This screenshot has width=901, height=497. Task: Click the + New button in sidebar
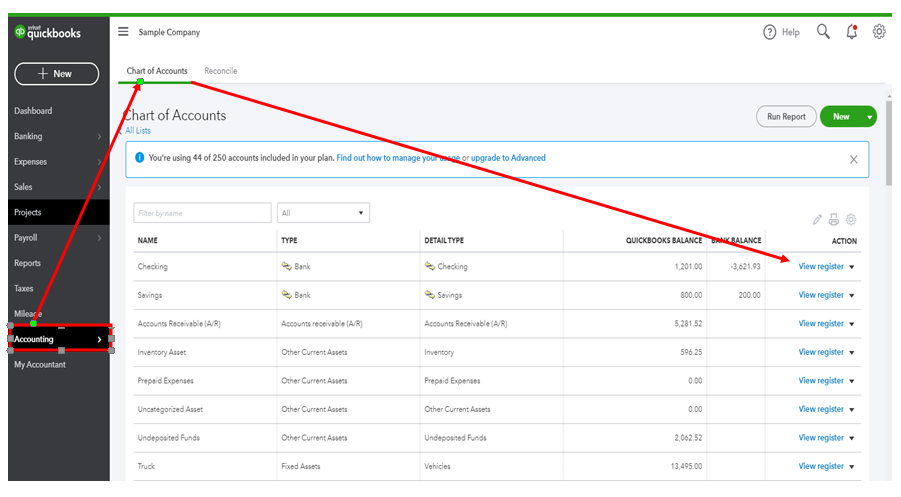pyautogui.click(x=56, y=74)
